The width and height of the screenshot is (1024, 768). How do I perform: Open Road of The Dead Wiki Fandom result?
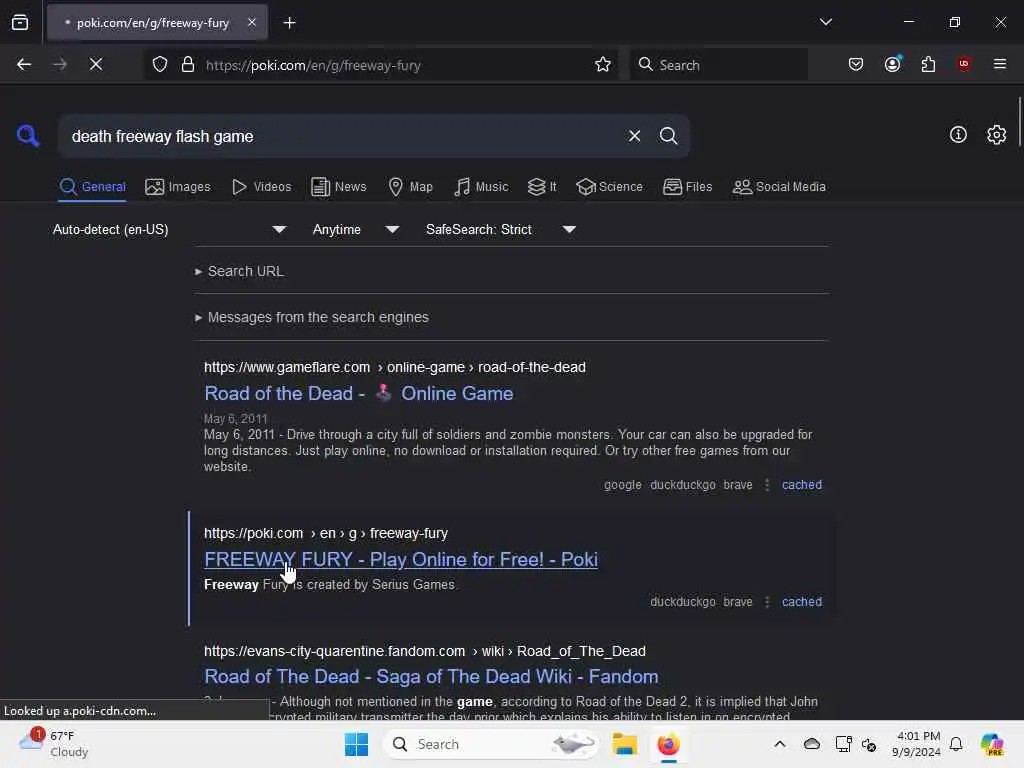[431, 677]
